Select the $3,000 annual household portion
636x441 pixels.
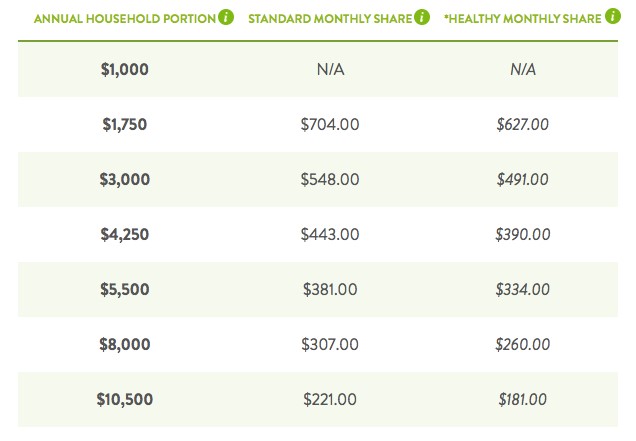click(x=125, y=179)
